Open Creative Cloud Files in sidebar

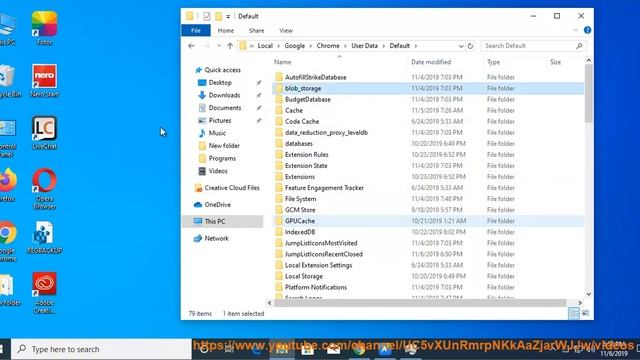click(x=231, y=188)
